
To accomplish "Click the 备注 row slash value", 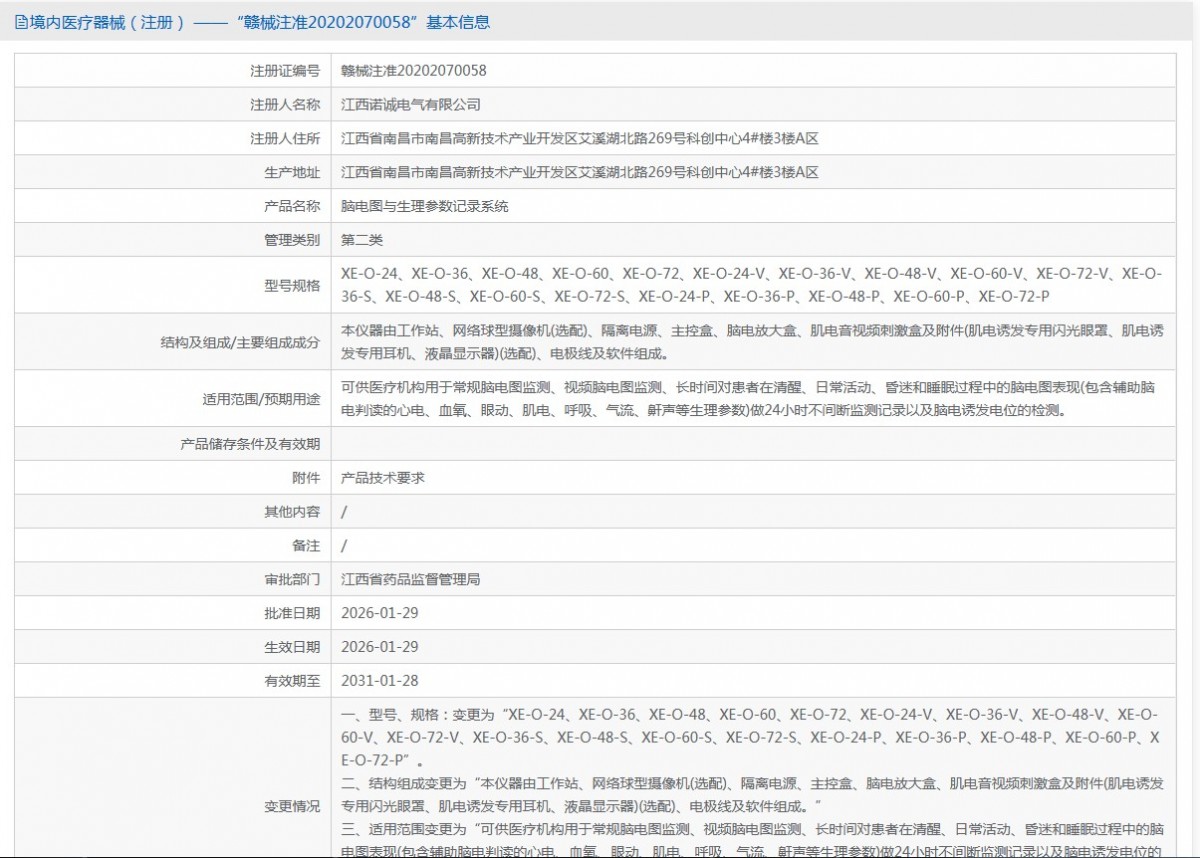I will click(x=344, y=546).
